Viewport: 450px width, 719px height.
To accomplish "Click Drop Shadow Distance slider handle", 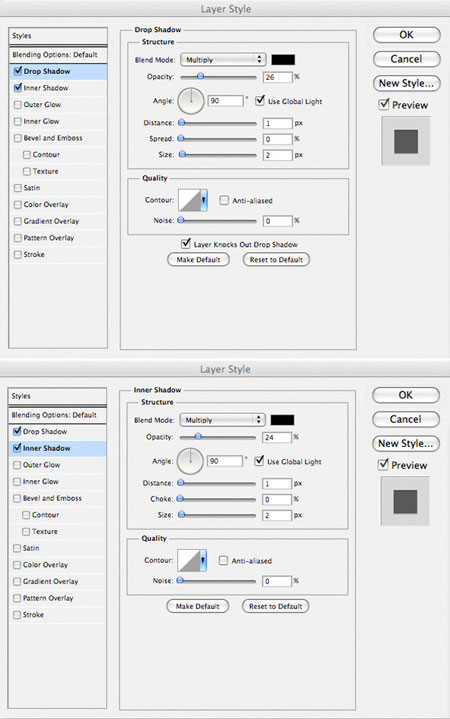I will click(182, 122).
